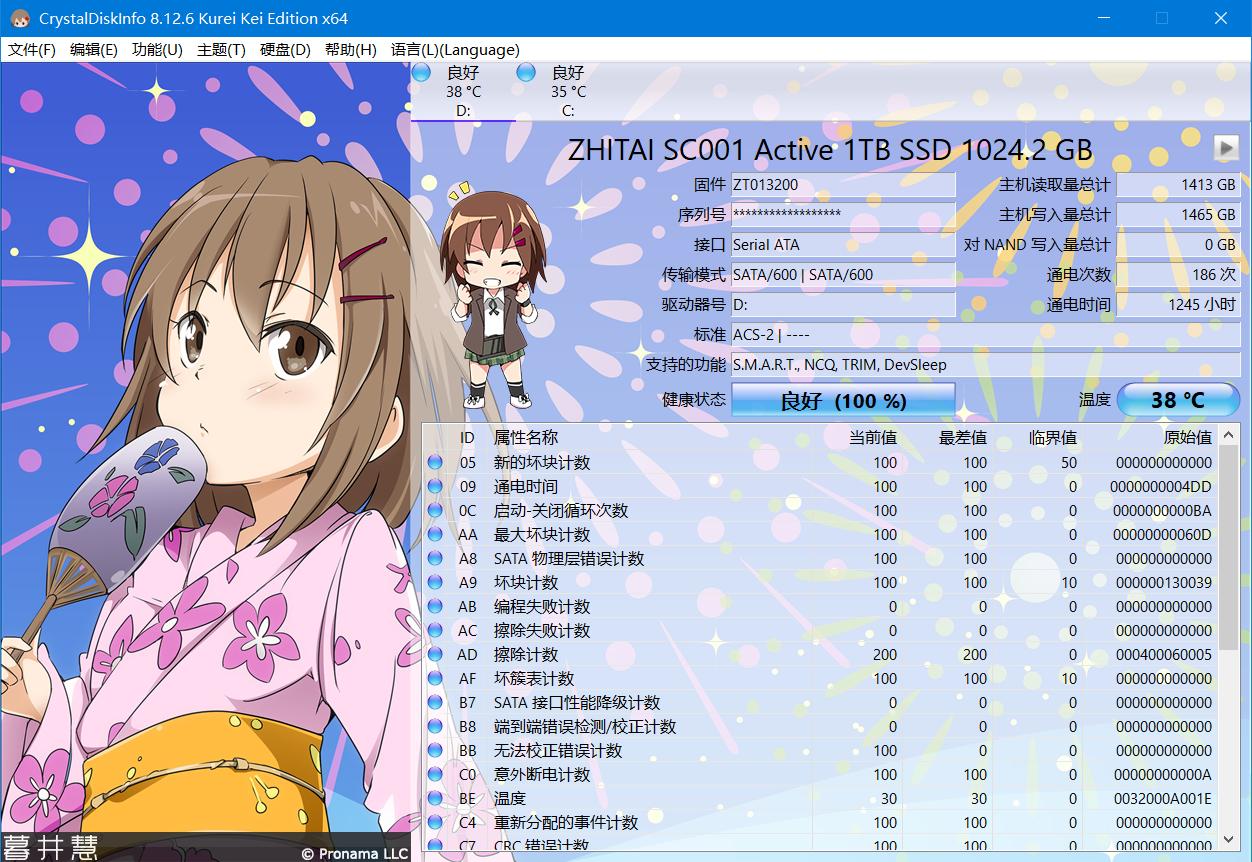Click the drive model title ZHITAI SC001 Active 1TB SSD
The image size is (1252, 862).
(830, 150)
